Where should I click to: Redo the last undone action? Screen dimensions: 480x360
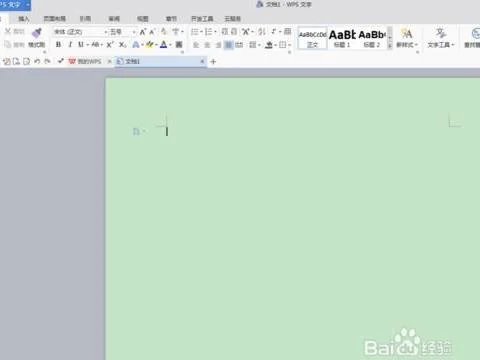tap(47, 61)
